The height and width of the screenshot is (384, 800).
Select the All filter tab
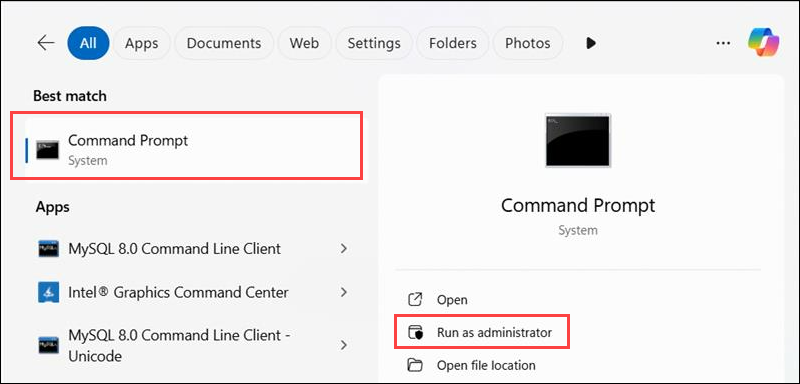(x=88, y=43)
